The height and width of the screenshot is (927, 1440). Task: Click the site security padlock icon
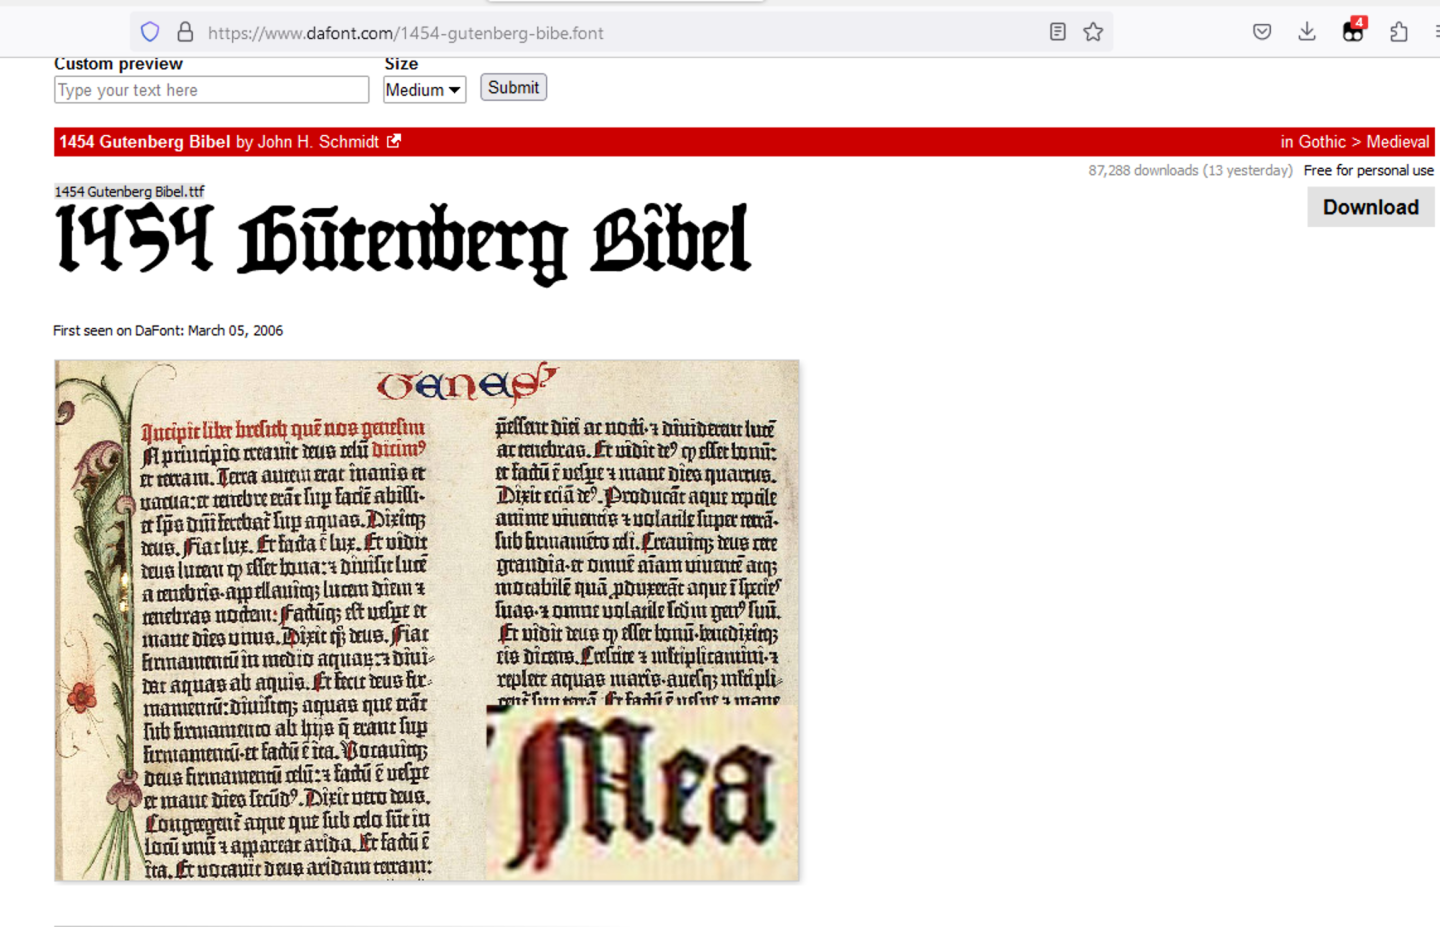point(185,32)
